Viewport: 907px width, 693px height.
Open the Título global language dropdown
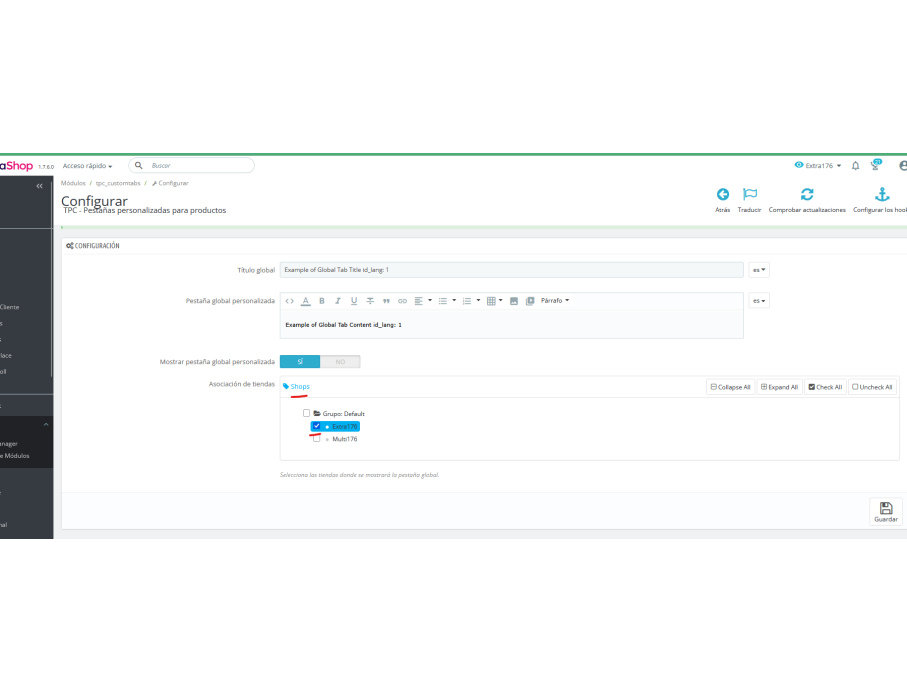pos(759,270)
